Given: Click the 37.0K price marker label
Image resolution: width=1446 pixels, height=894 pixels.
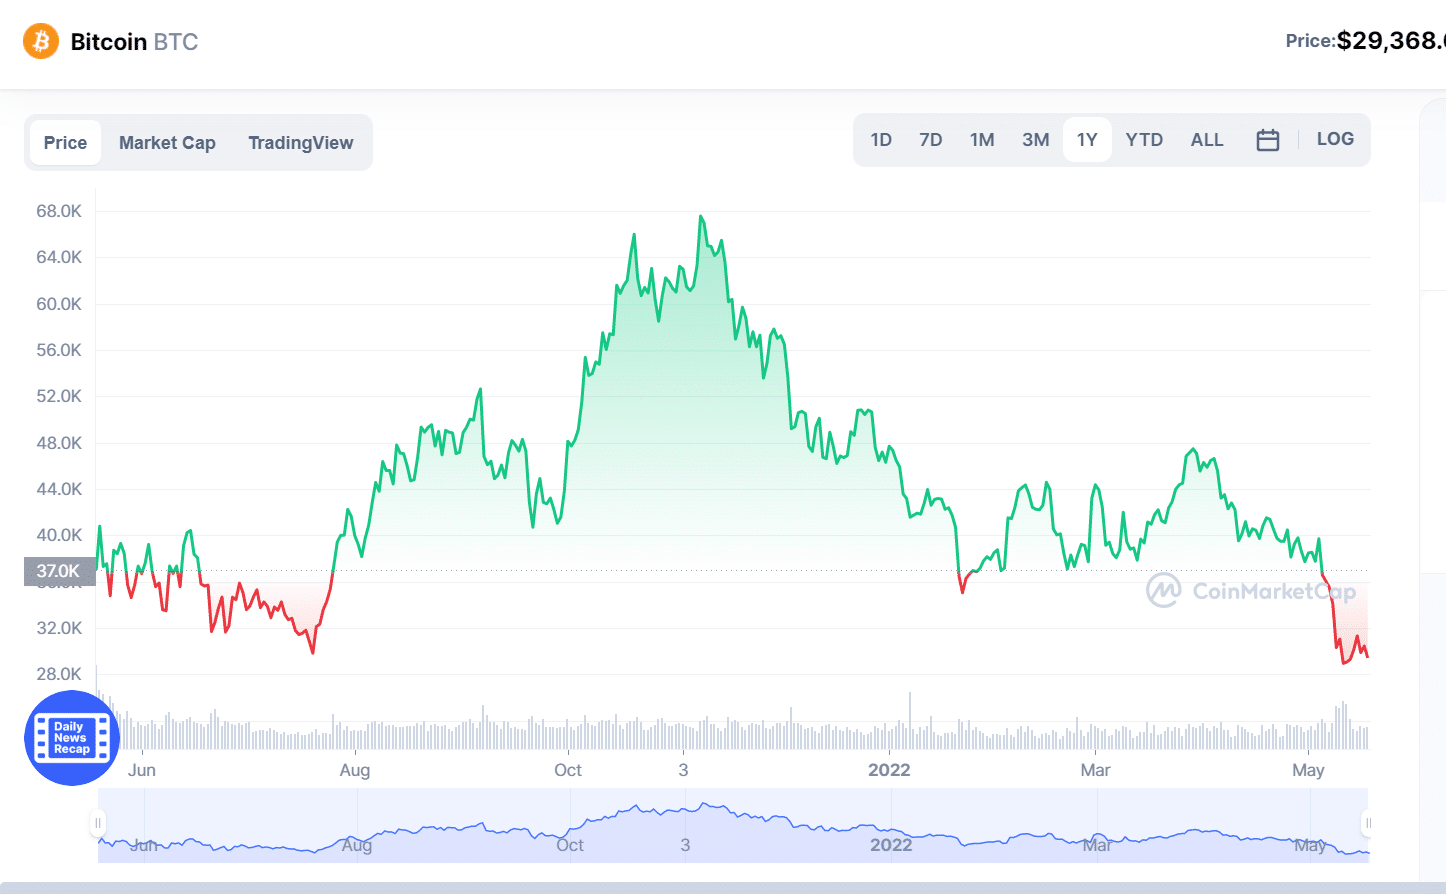Looking at the screenshot, I should tap(59, 572).
